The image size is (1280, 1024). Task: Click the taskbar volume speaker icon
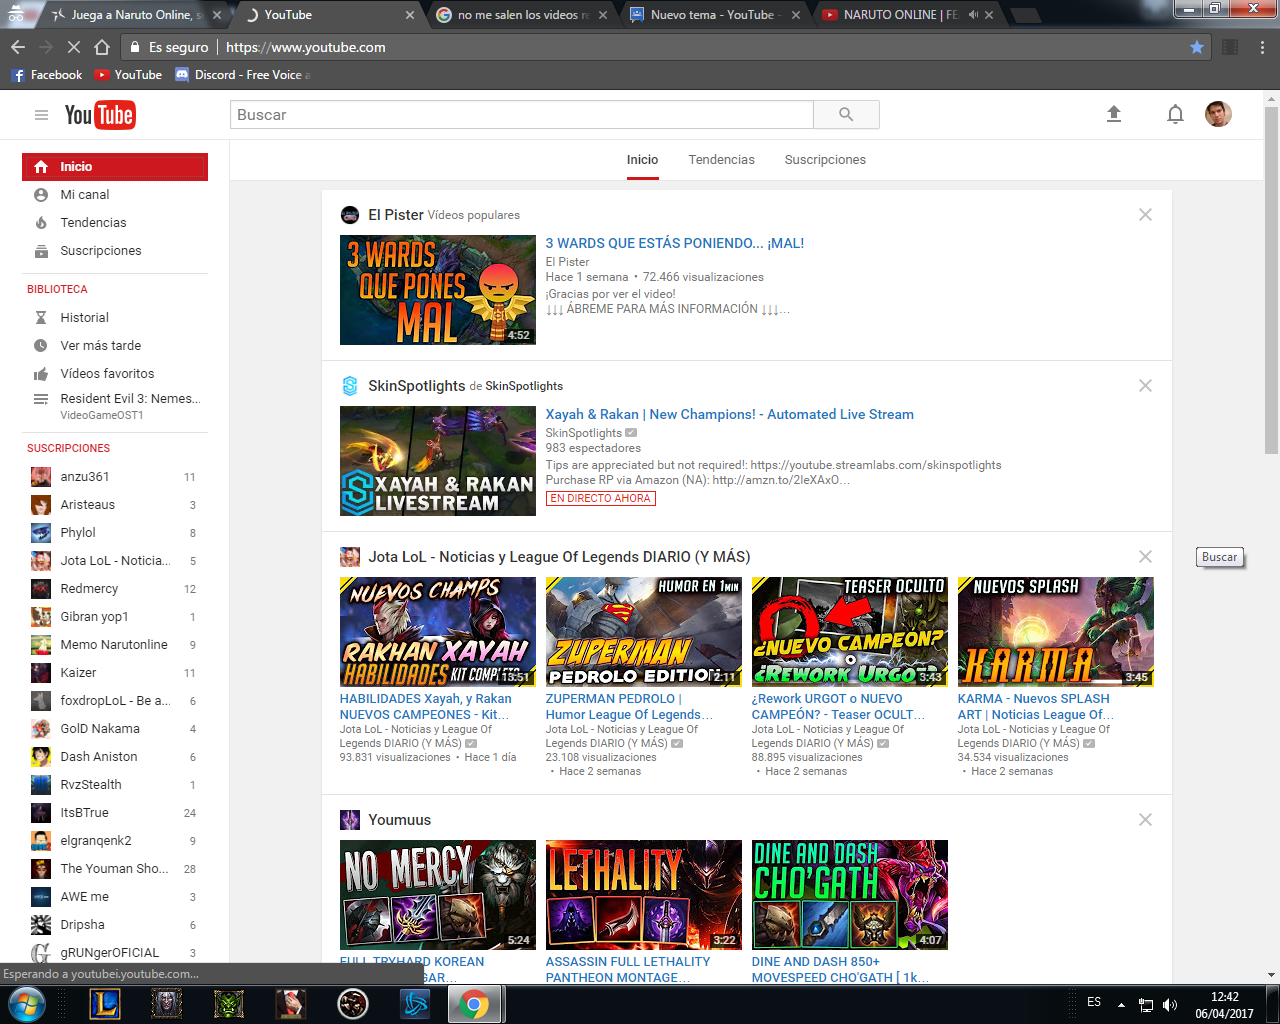pyautogui.click(x=1170, y=1005)
